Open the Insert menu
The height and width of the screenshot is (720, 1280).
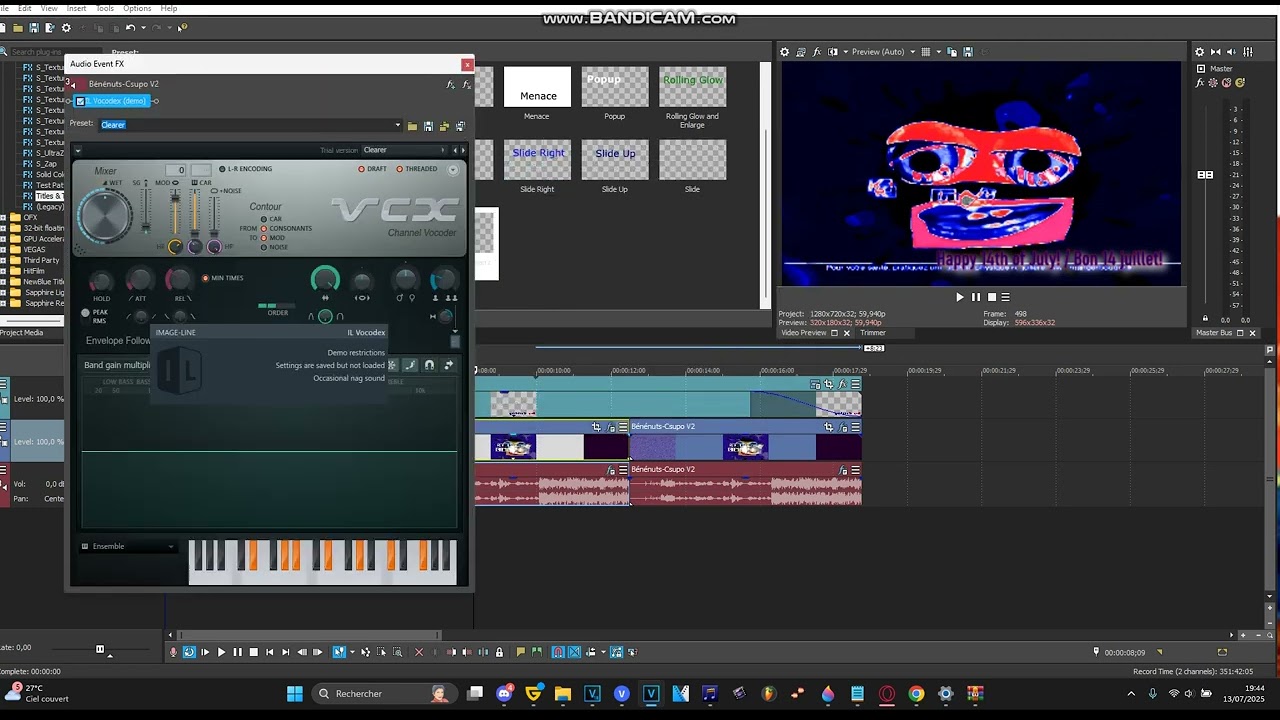click(x=76, y=8)
